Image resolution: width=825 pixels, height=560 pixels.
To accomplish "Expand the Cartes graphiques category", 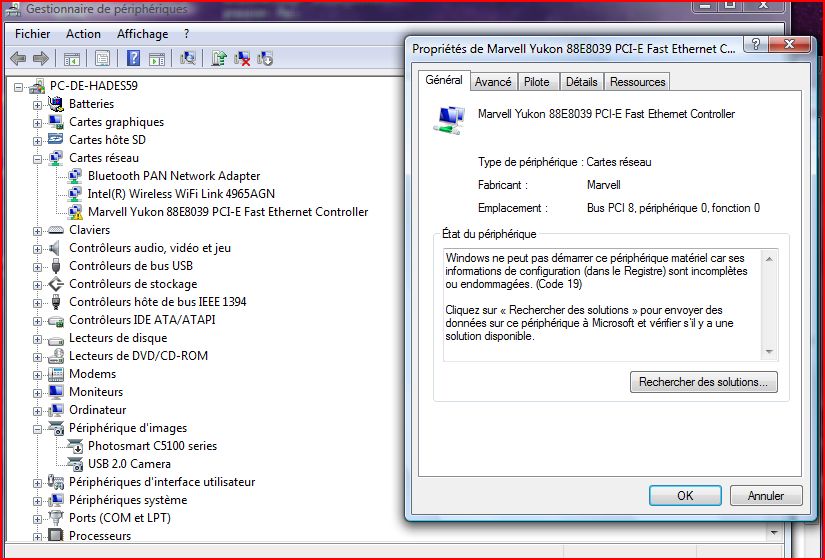I will [37, 123].
